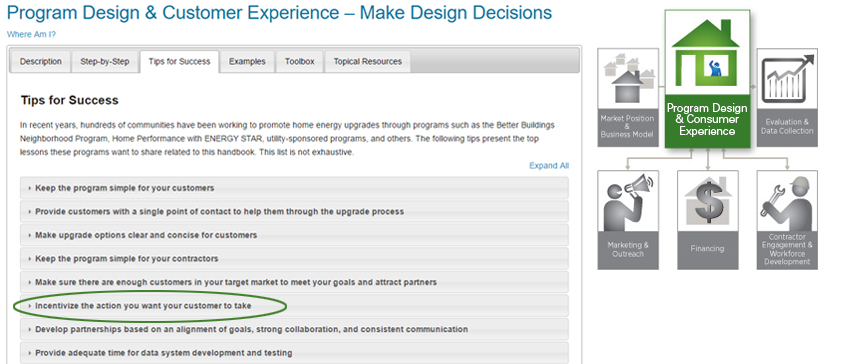Expand 'Make upgrade options clear and concise' tip
Screen dimensions: 850x364
(x=294, y=235)
